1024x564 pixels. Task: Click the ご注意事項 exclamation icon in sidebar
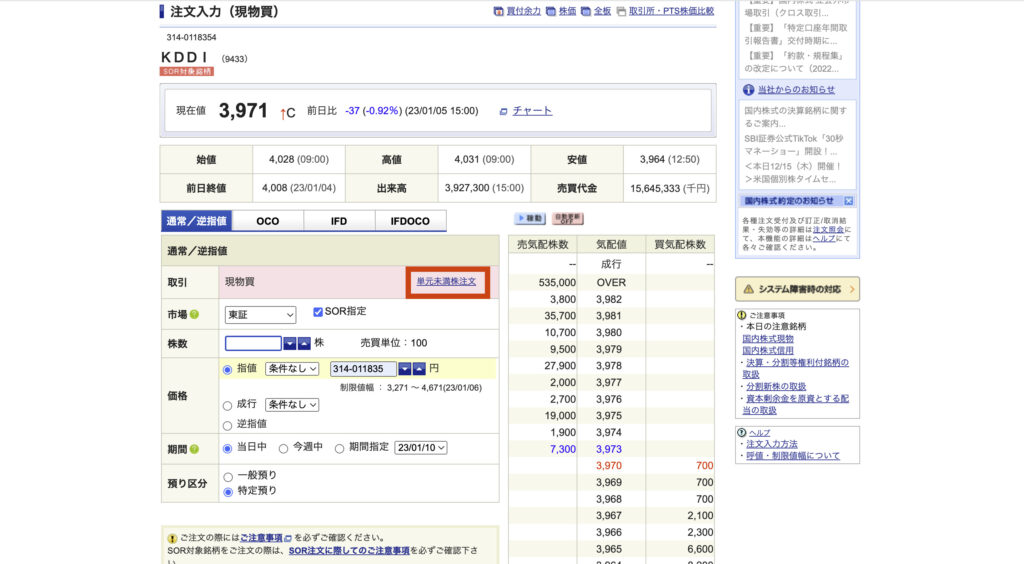tap(742, 315)
